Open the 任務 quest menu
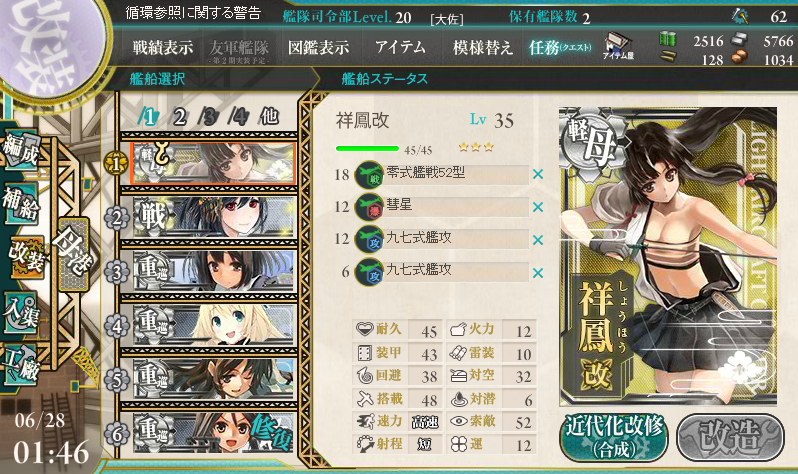This screenshot has width=798, height=474. 560,48
